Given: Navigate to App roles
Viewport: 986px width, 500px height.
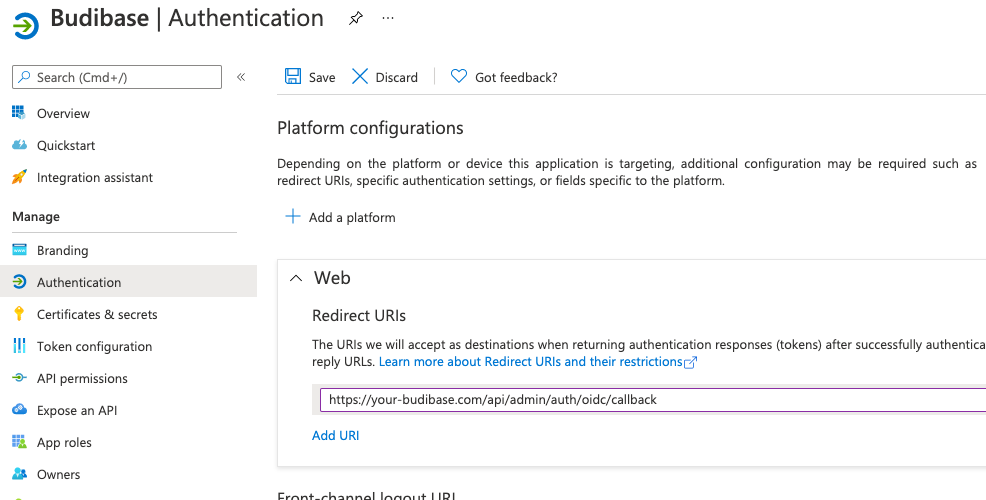Looking at the screenshot, I should tap(64, 442).
